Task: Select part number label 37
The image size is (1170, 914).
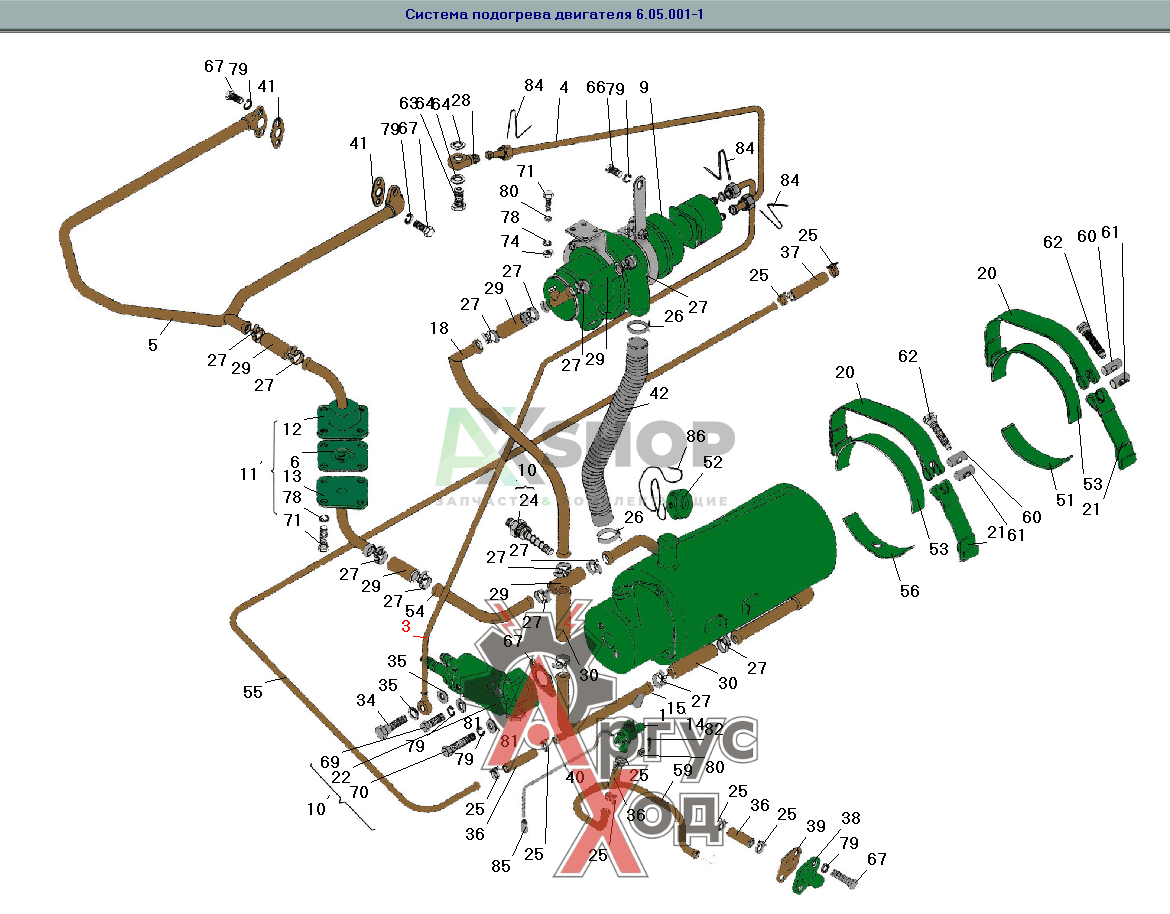Action: pos(790,252)
